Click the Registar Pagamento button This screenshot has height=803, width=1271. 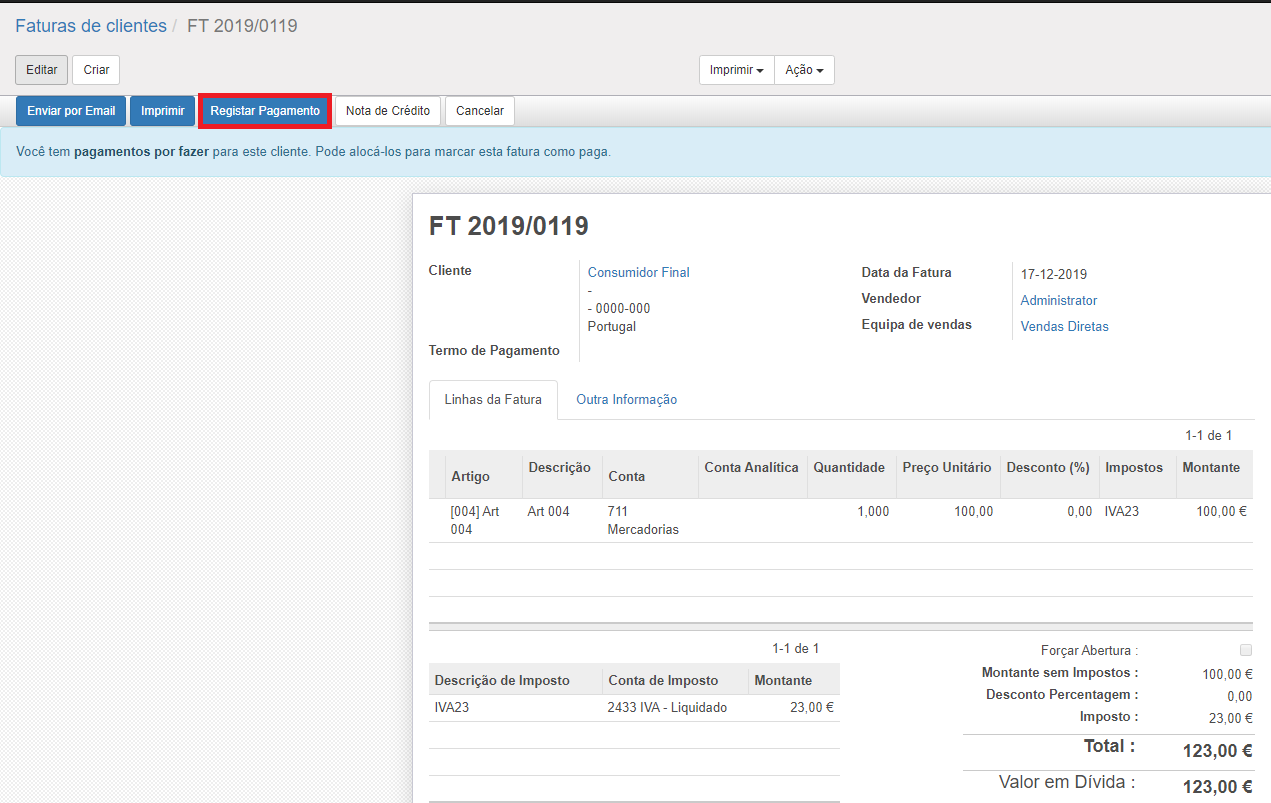(x=265, y=111)
